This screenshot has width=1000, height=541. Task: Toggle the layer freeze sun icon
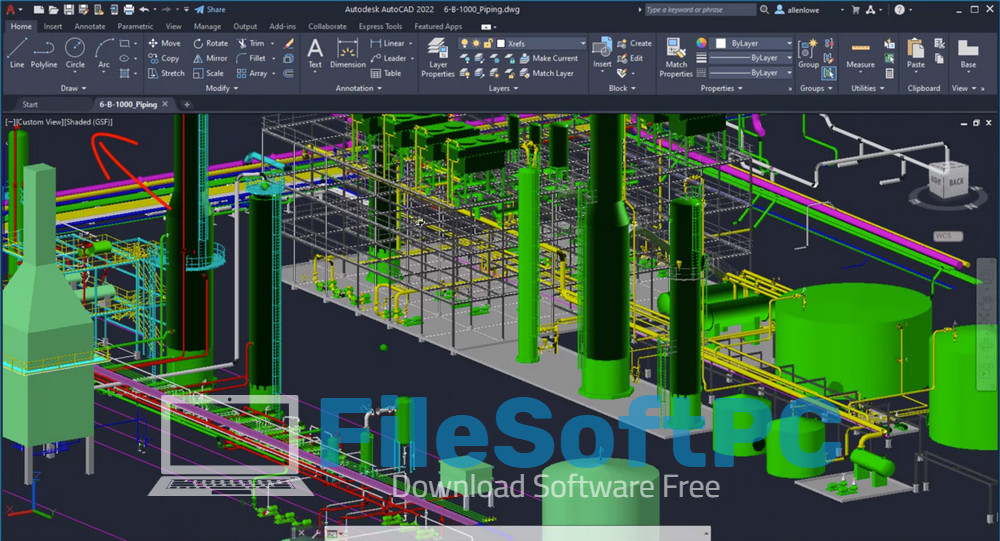(x=476, y=43)
